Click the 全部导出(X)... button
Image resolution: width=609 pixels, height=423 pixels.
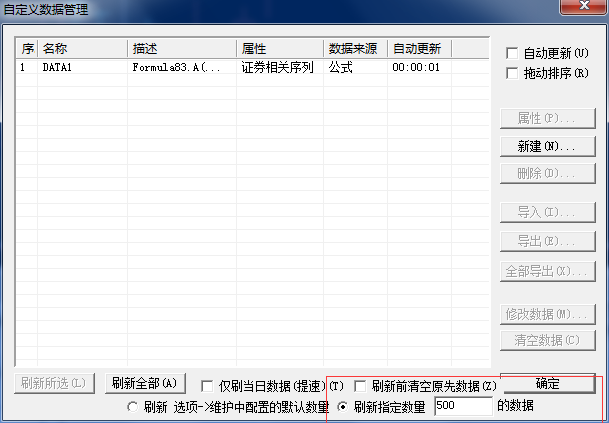click(x=548, y=271)
